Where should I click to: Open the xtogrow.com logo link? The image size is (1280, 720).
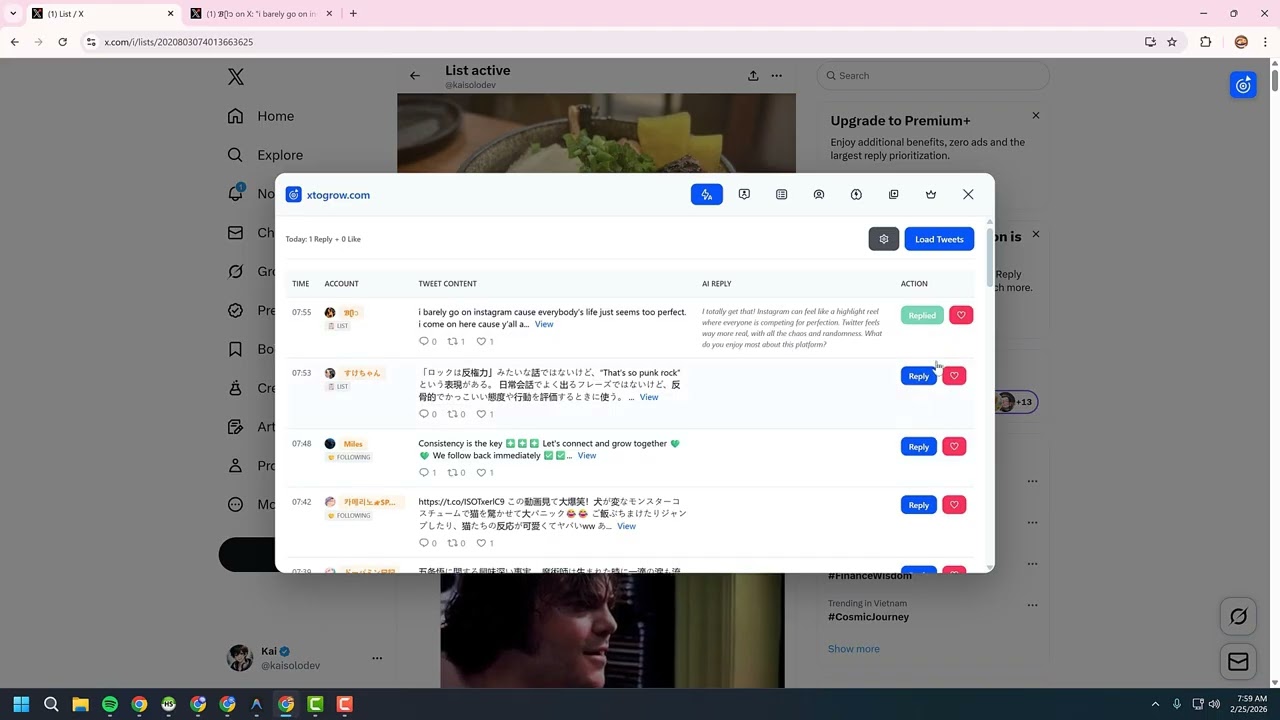328,195
